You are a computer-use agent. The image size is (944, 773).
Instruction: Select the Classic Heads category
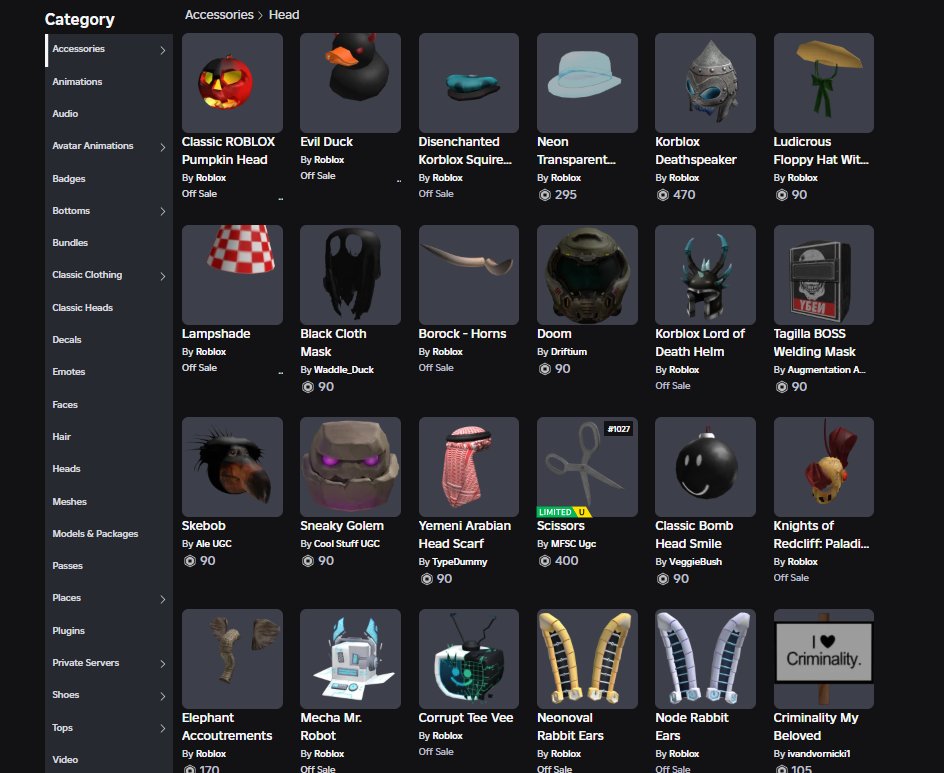pos(82,307)
